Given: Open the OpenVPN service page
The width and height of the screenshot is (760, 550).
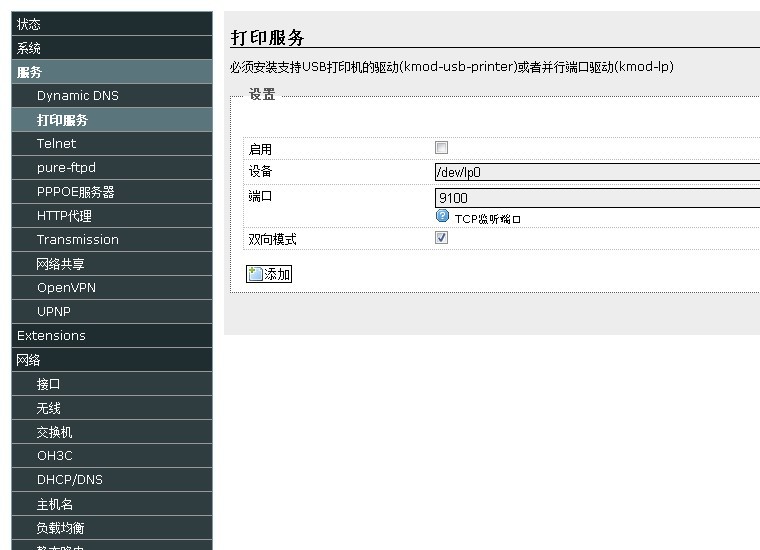Looking at the screenshot, I should tap(112, 287).
